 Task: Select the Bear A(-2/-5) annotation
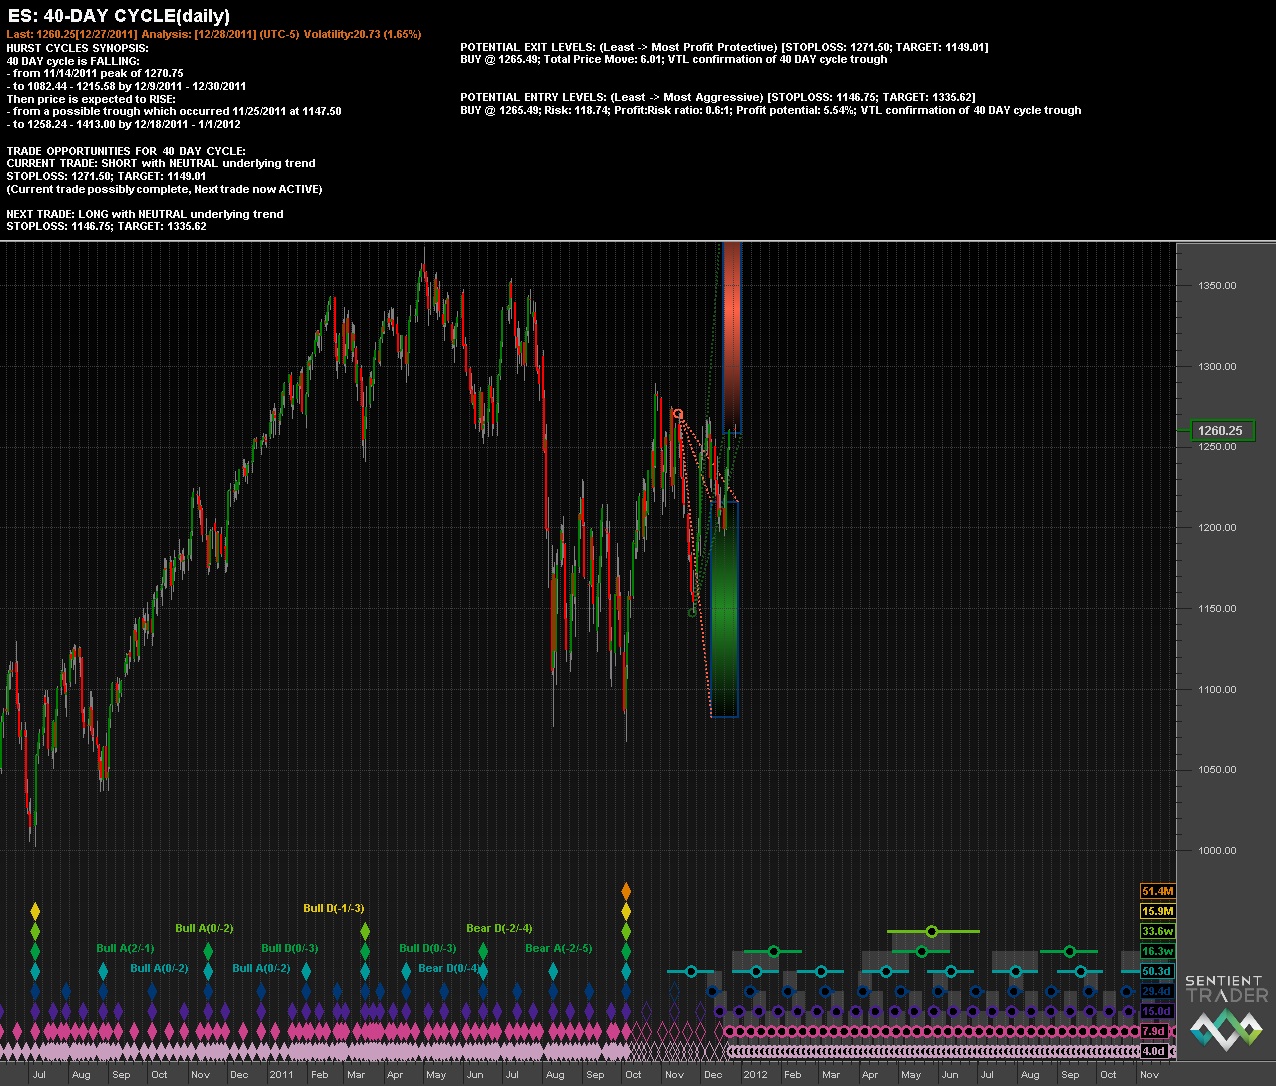[x=558, y=948]
